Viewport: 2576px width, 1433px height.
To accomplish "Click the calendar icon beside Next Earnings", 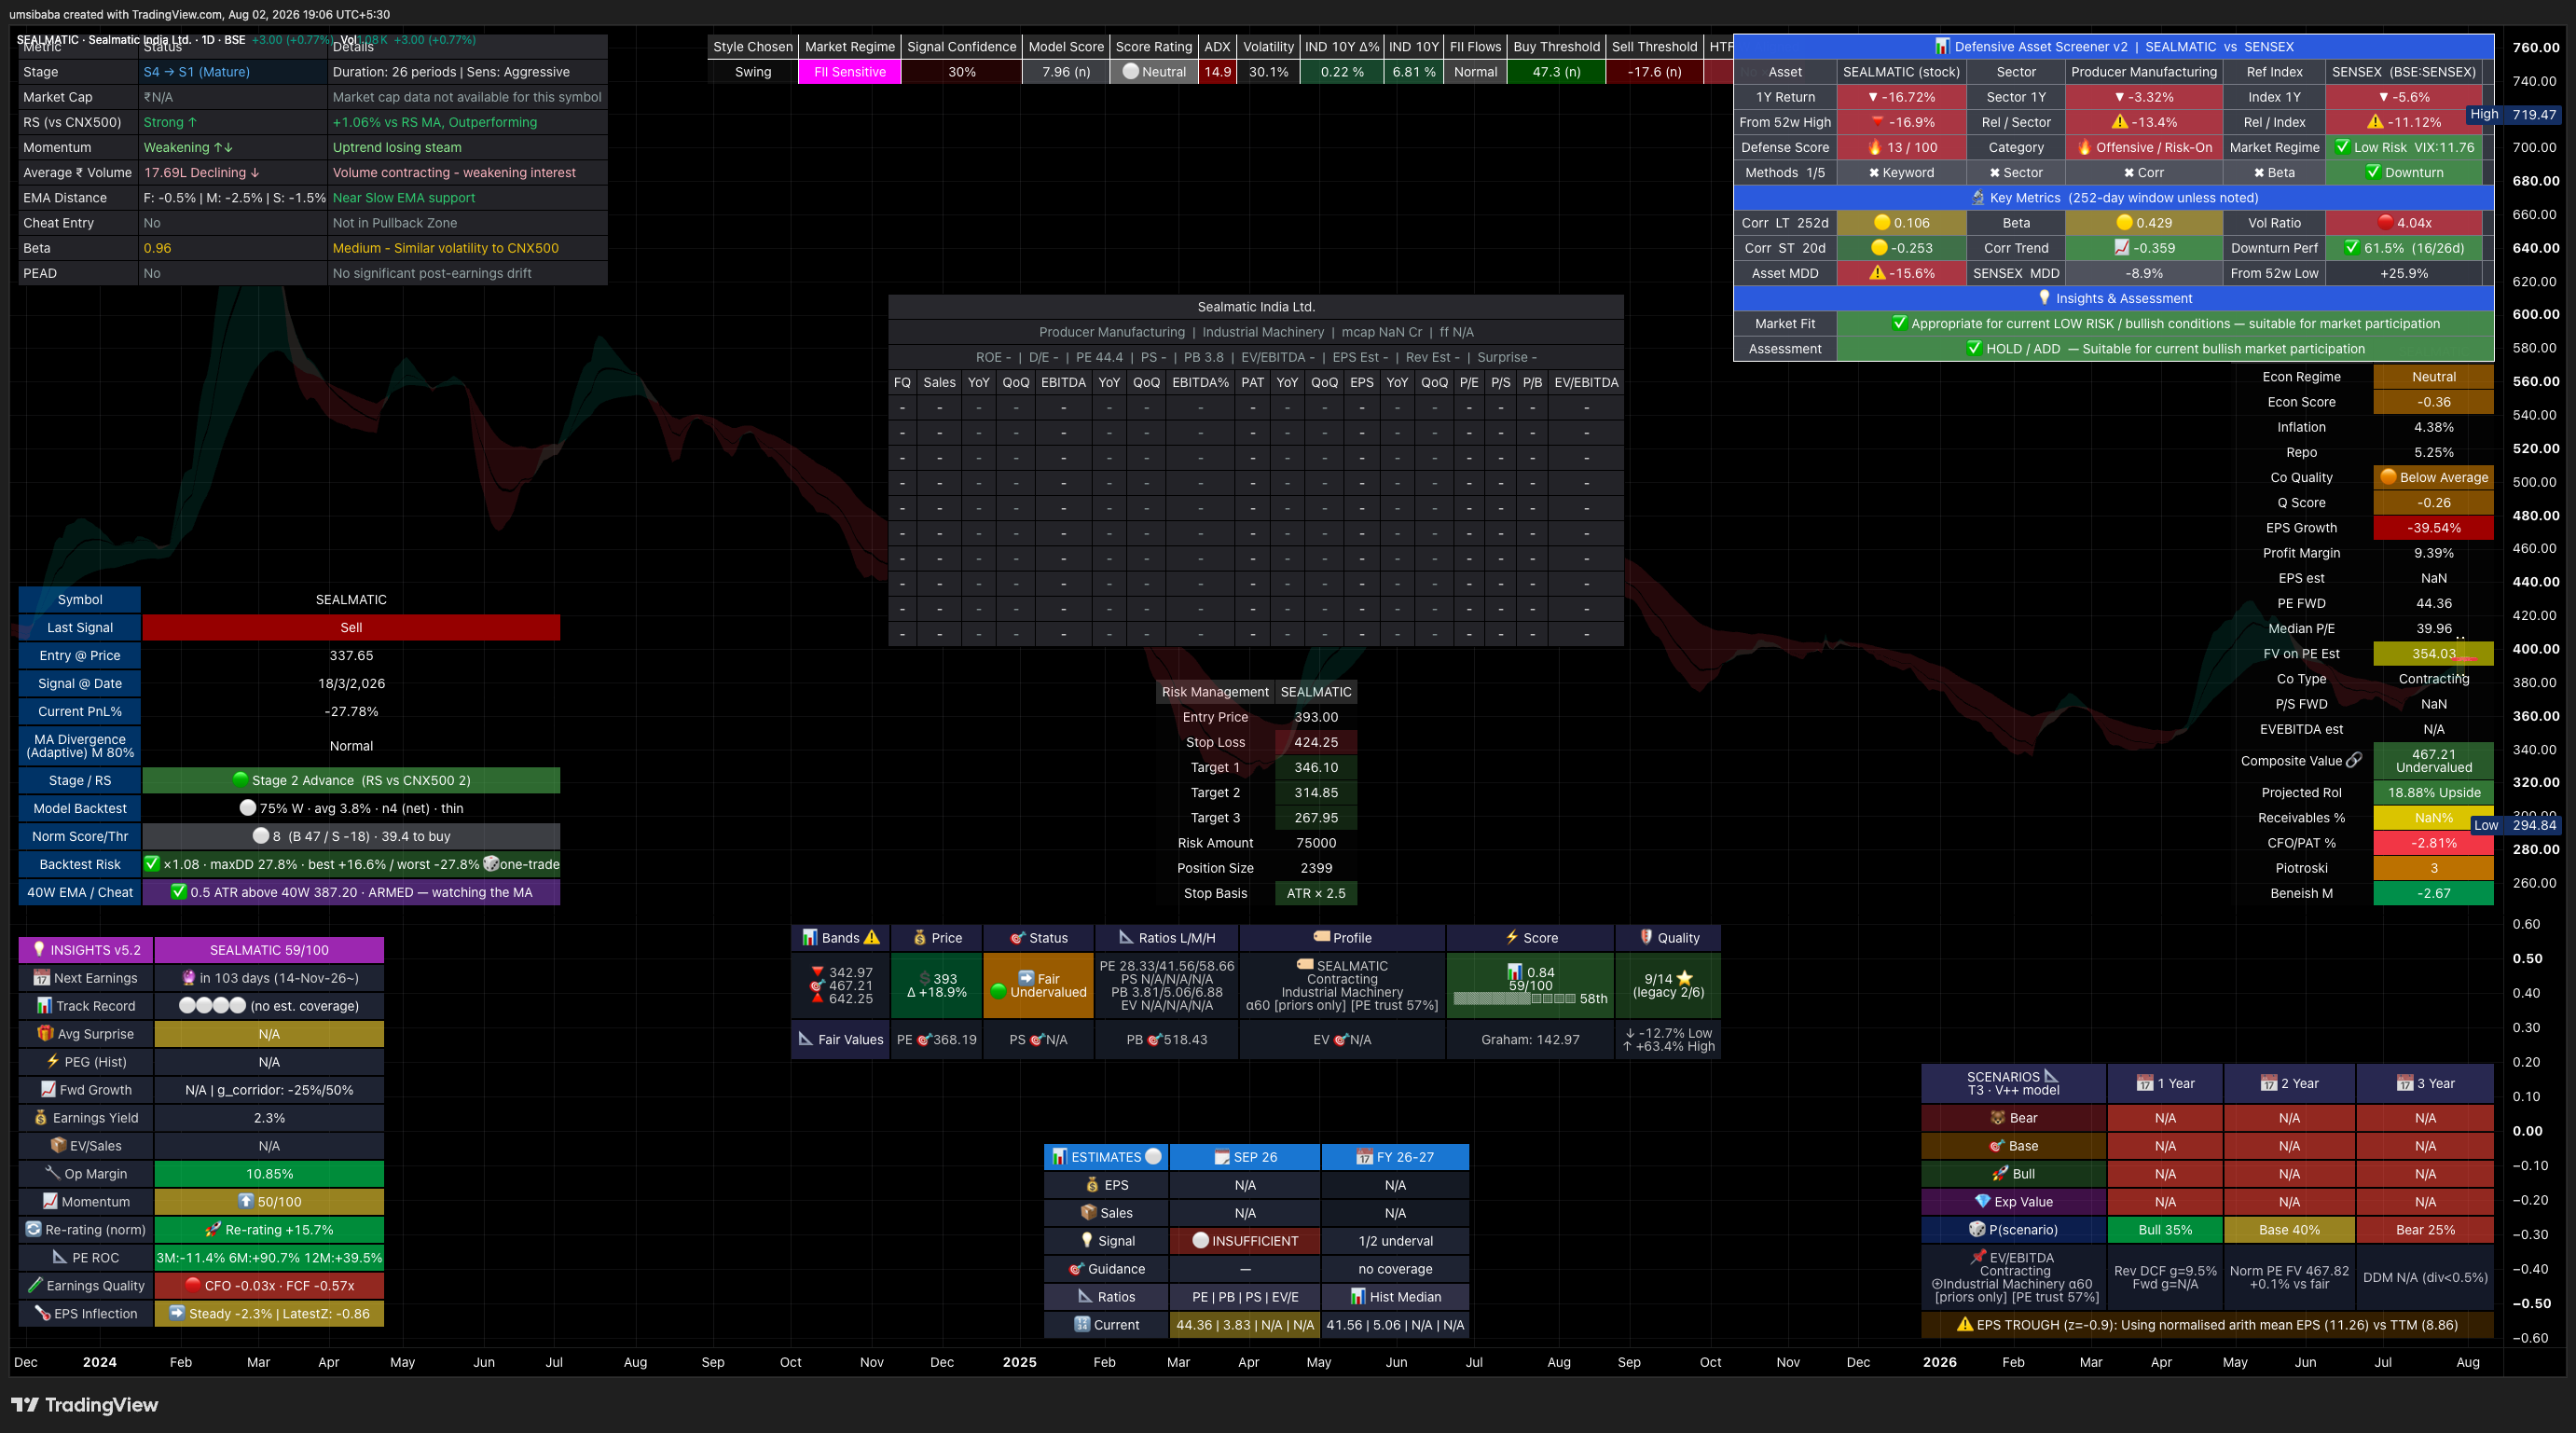I will (x=41, y=978).
